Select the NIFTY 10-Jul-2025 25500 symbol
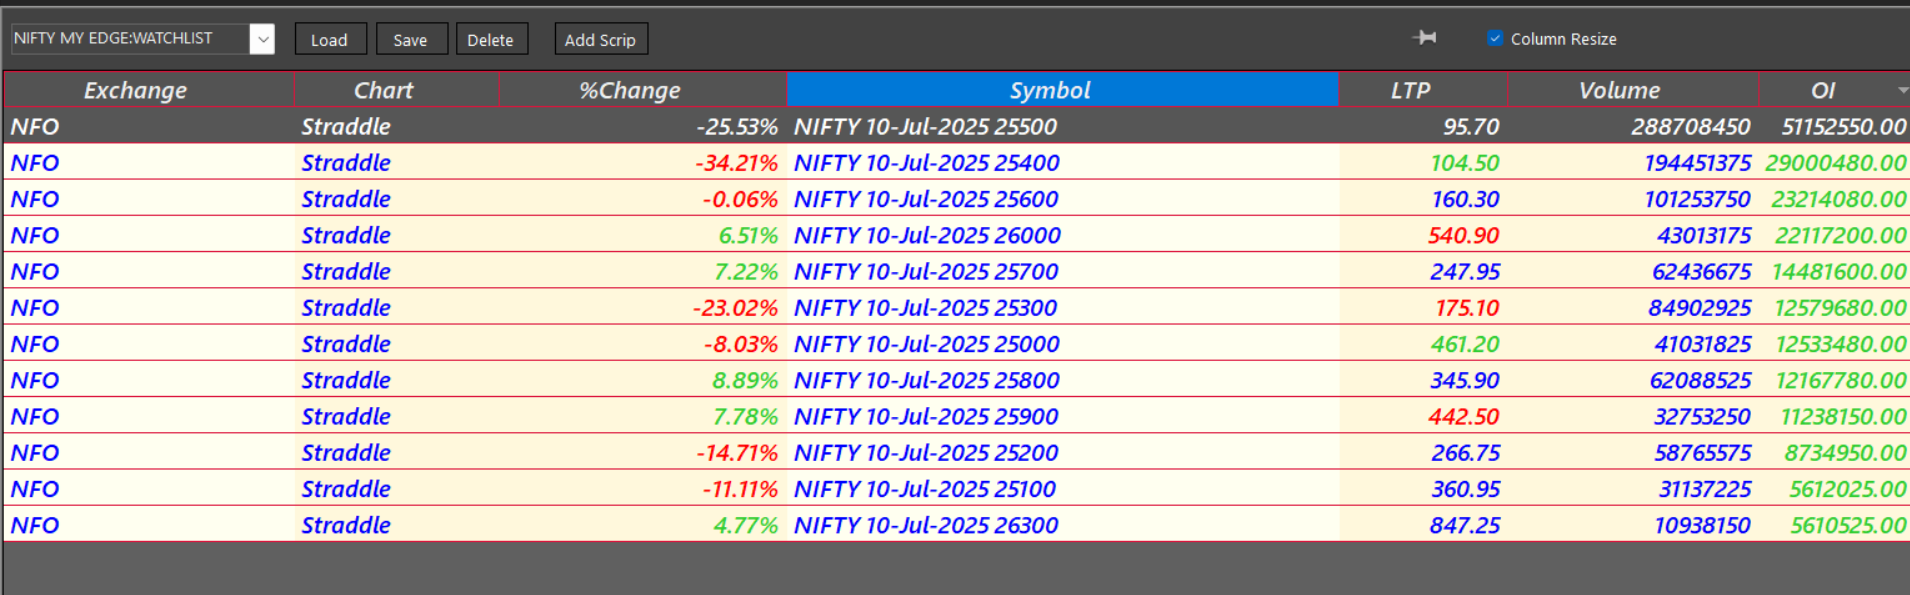The image size is (1910, 595). tap(926, 127)
